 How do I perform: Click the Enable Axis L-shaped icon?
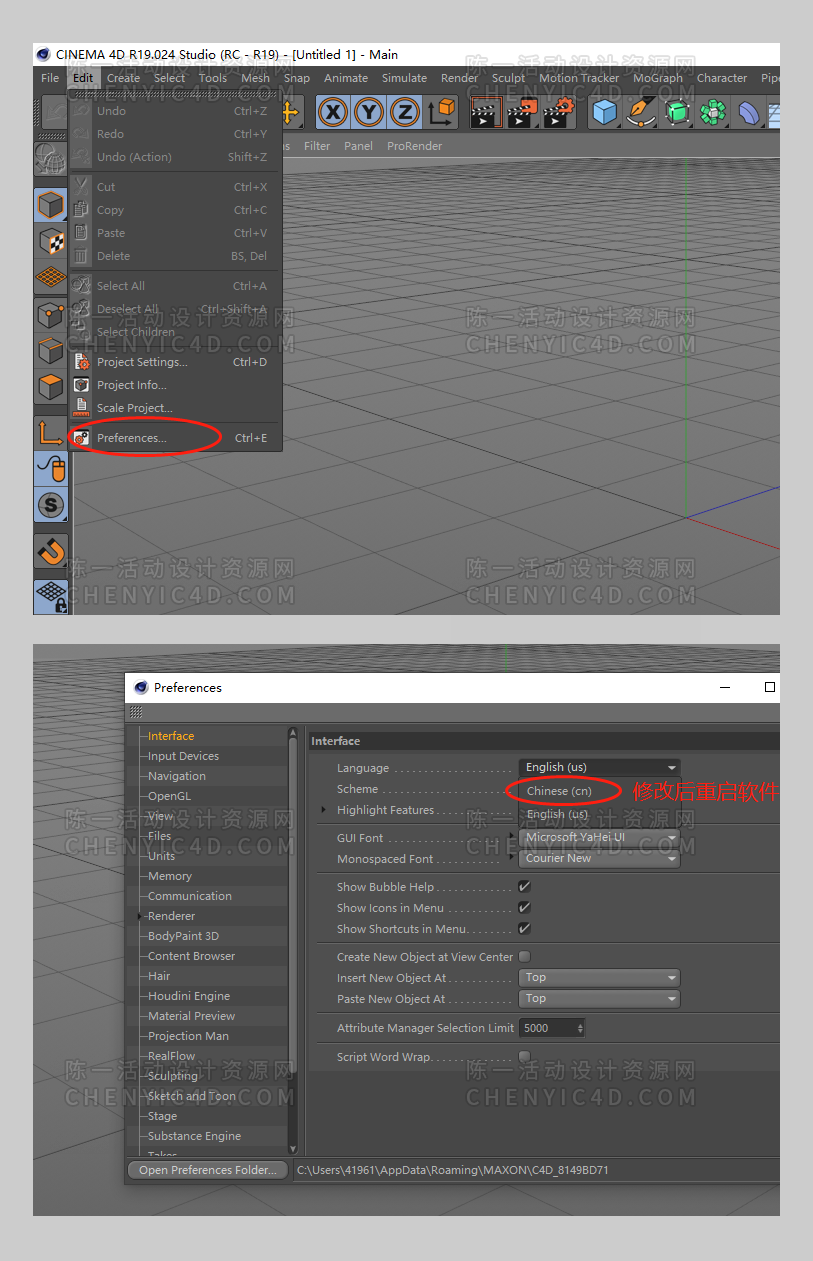click(51, 433)
